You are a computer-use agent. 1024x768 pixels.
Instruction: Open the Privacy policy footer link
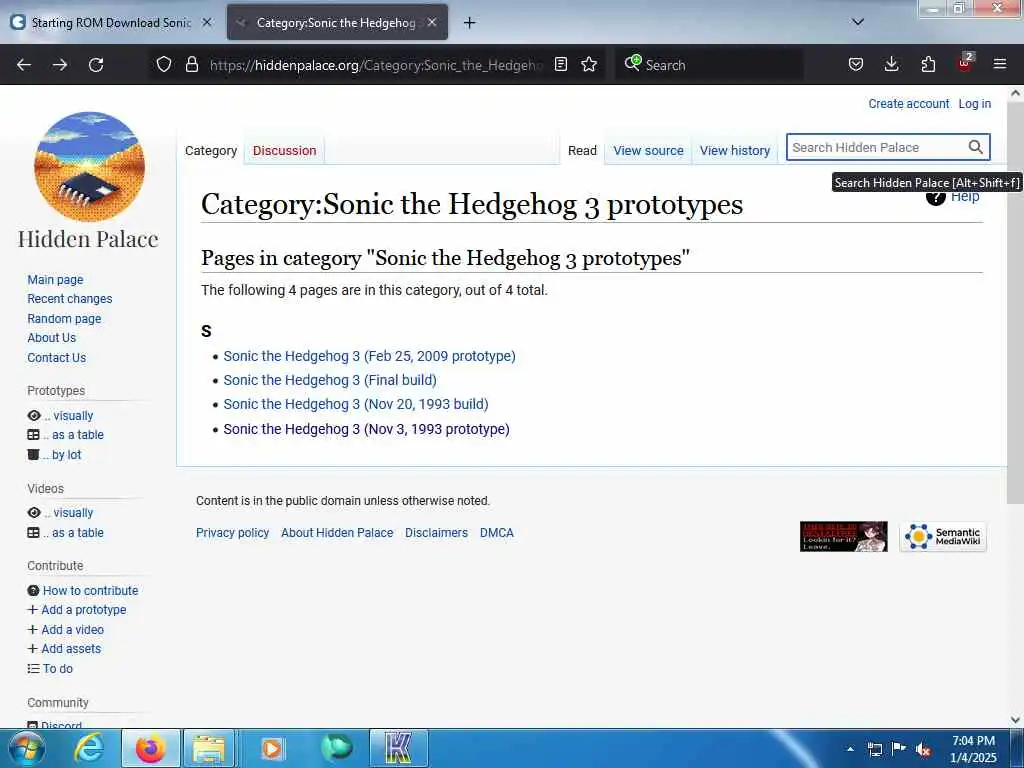click(232, 533)
